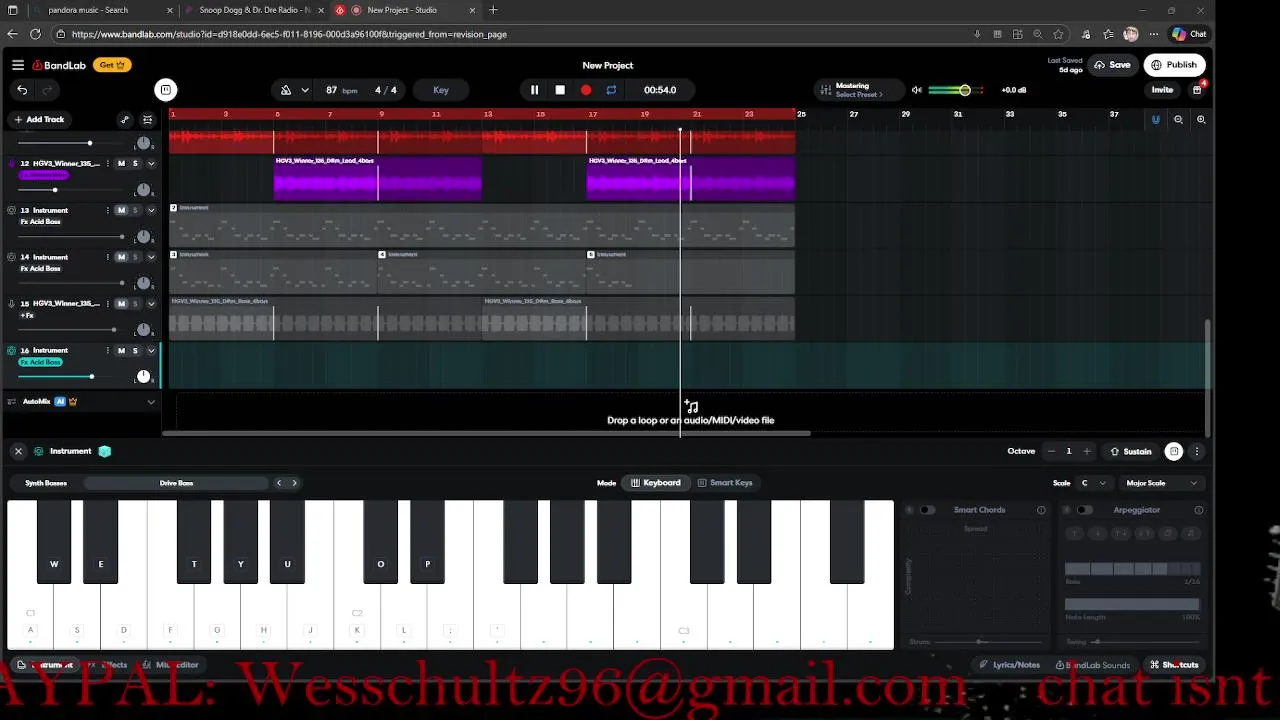This screenshot has width=1280, height=720.
Task: Click the BandLab logo
Action: [59, 65]
